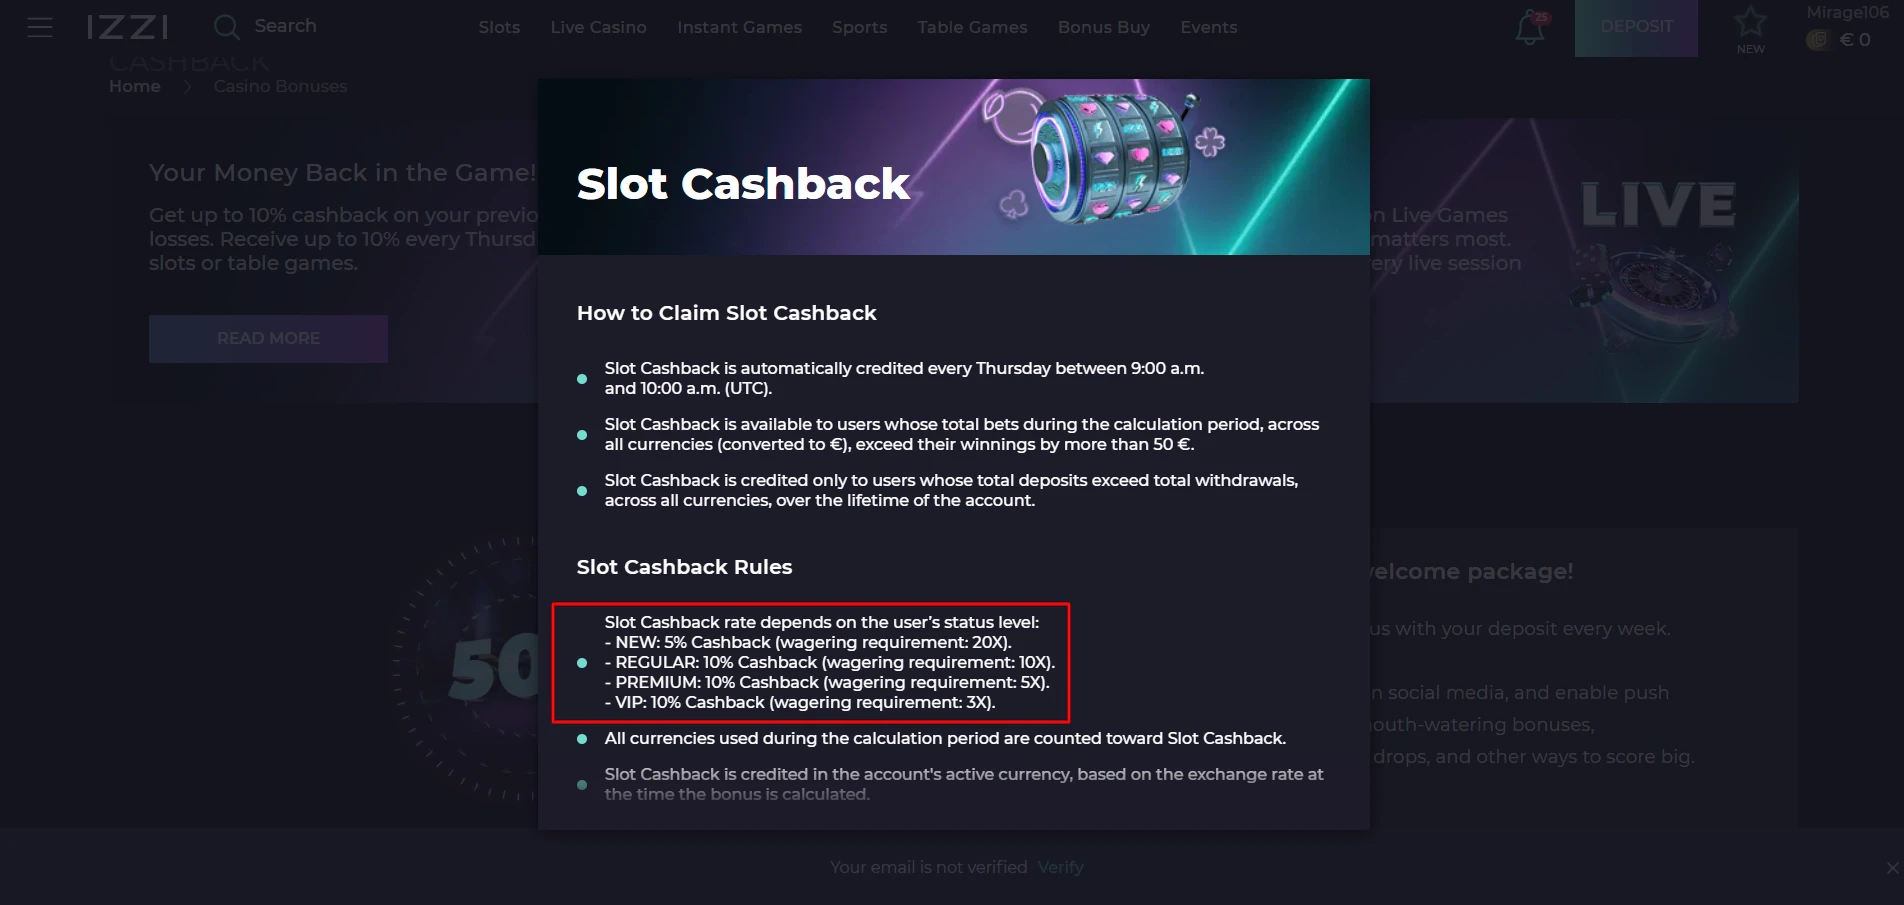Image resolution: width=1904 pixels, height=905 pixels.
Task: Open Instant Games category
Action: (739, 27)
